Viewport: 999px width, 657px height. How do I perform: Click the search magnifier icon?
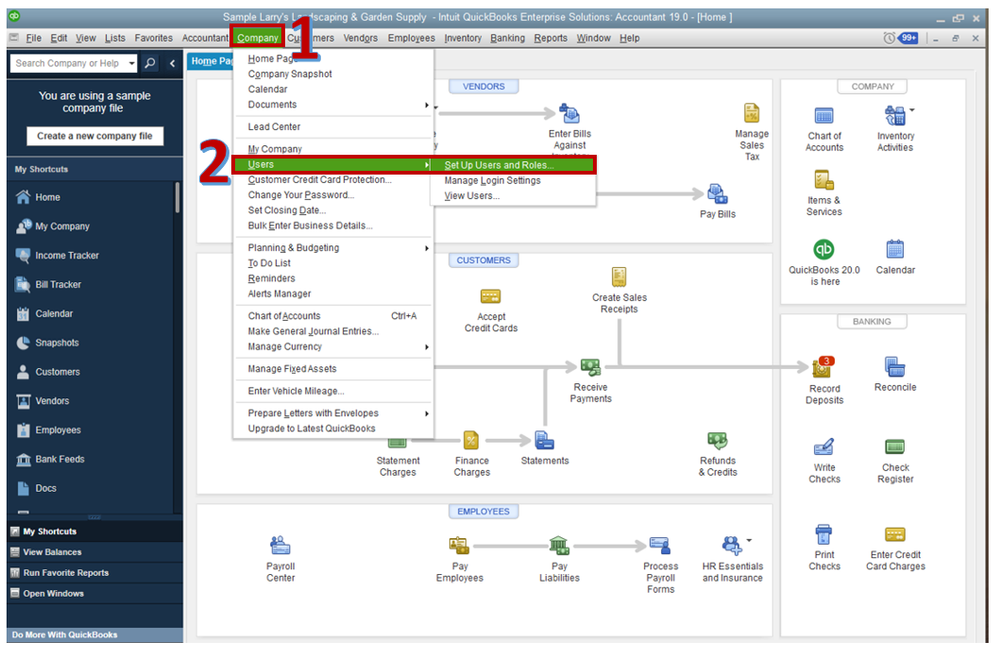click(150, 63)
